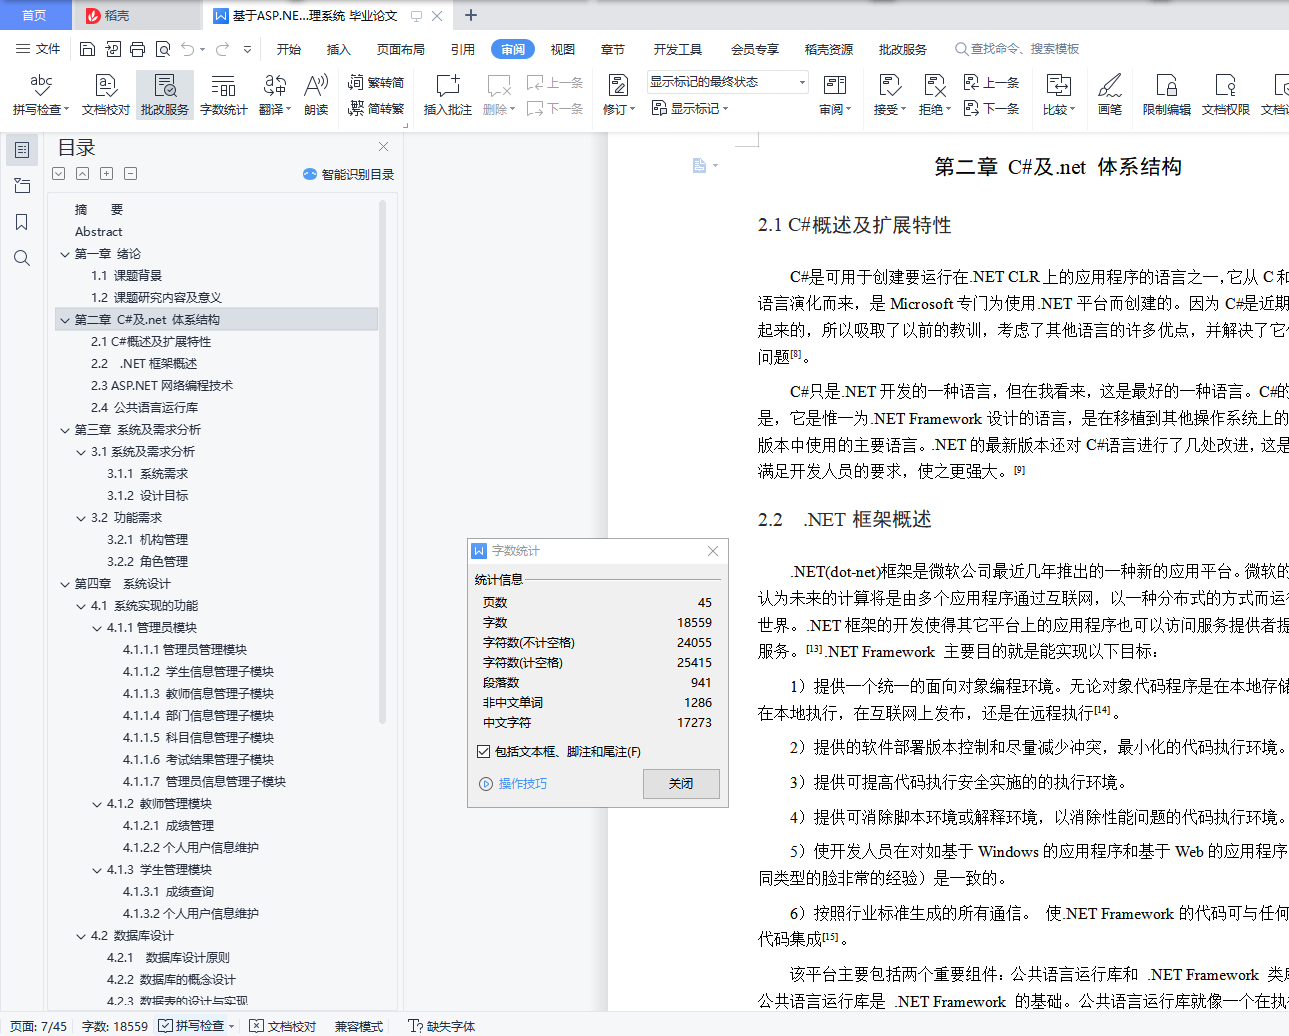The height and width of the screenshot is (1036, 1289).
Task: Open the 操作技巧 link in dialog
Action: click(514, 784)
